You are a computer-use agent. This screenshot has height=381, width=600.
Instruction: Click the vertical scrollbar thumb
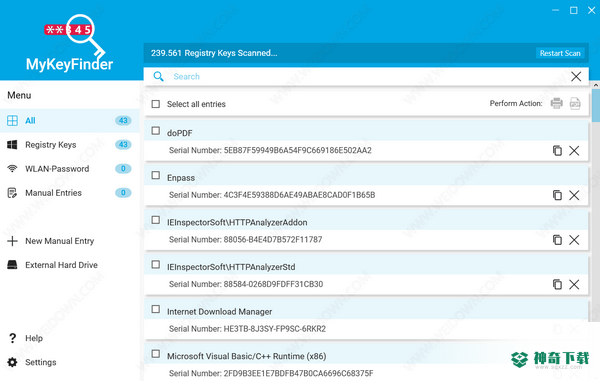point(596,106)
